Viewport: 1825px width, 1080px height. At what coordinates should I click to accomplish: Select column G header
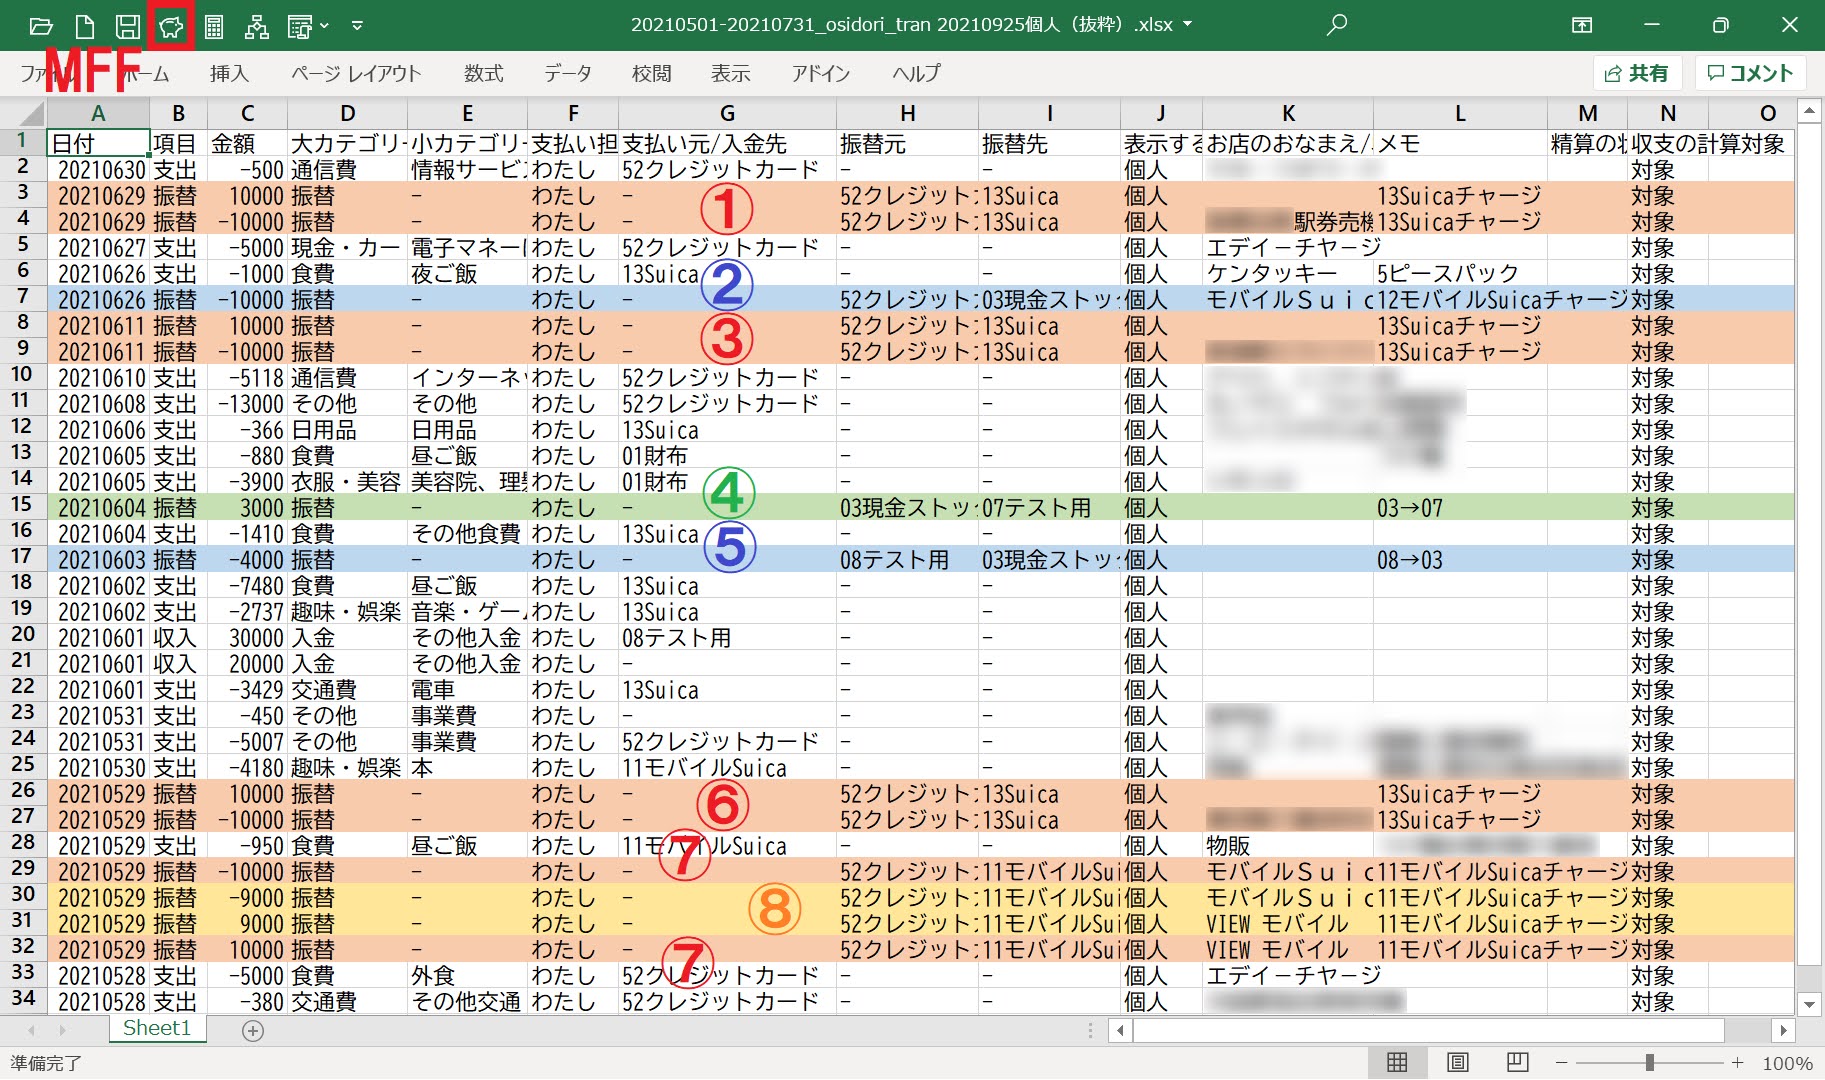(727, 113)
